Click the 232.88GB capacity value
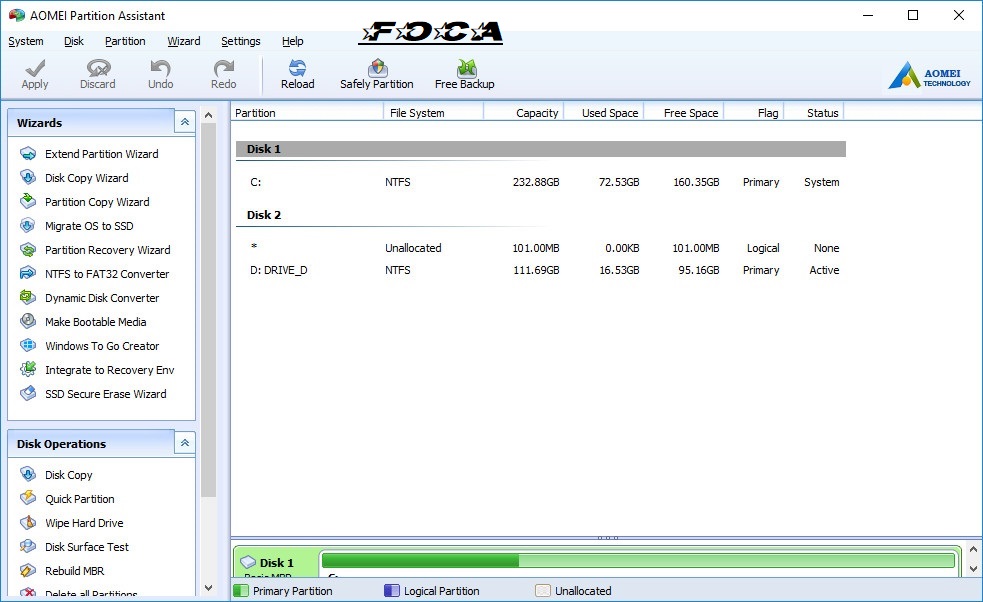 pyautogui.click(x=536, y=182)
